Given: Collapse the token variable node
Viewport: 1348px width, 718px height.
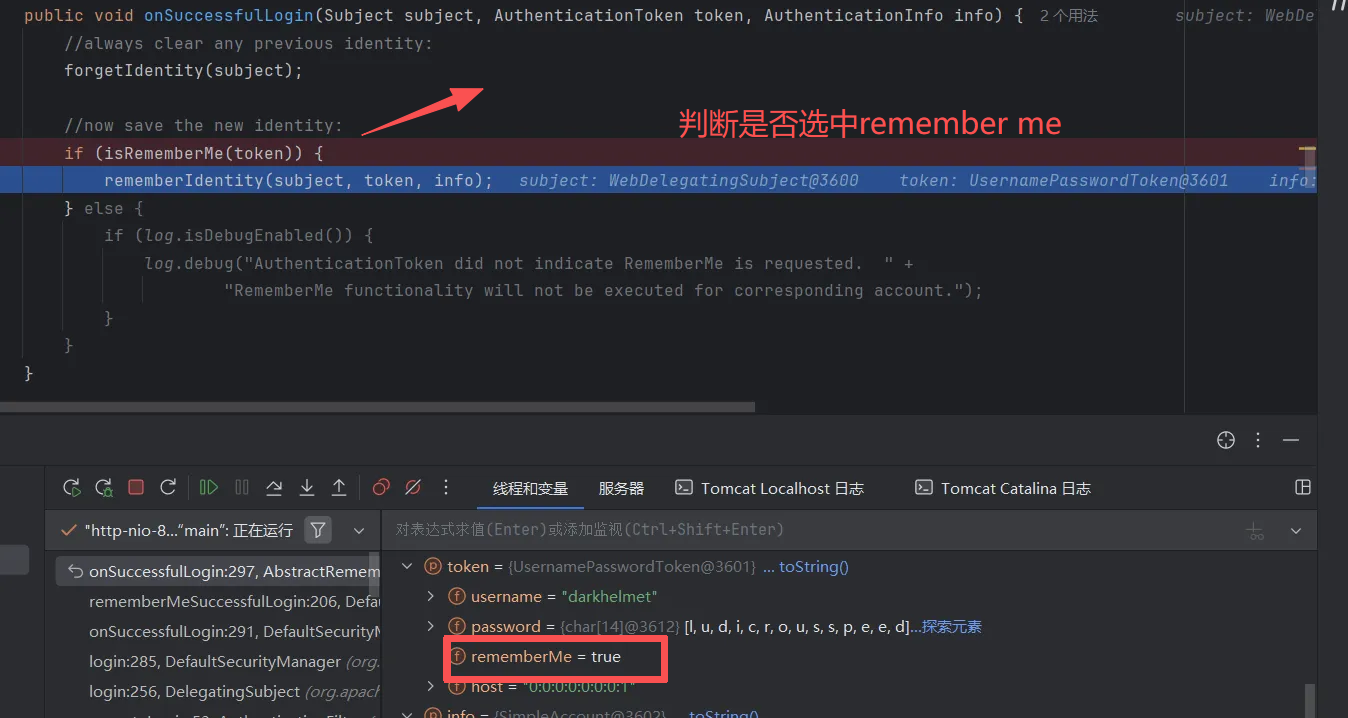Looking at the screenshot, I should [x=407, y=567].
